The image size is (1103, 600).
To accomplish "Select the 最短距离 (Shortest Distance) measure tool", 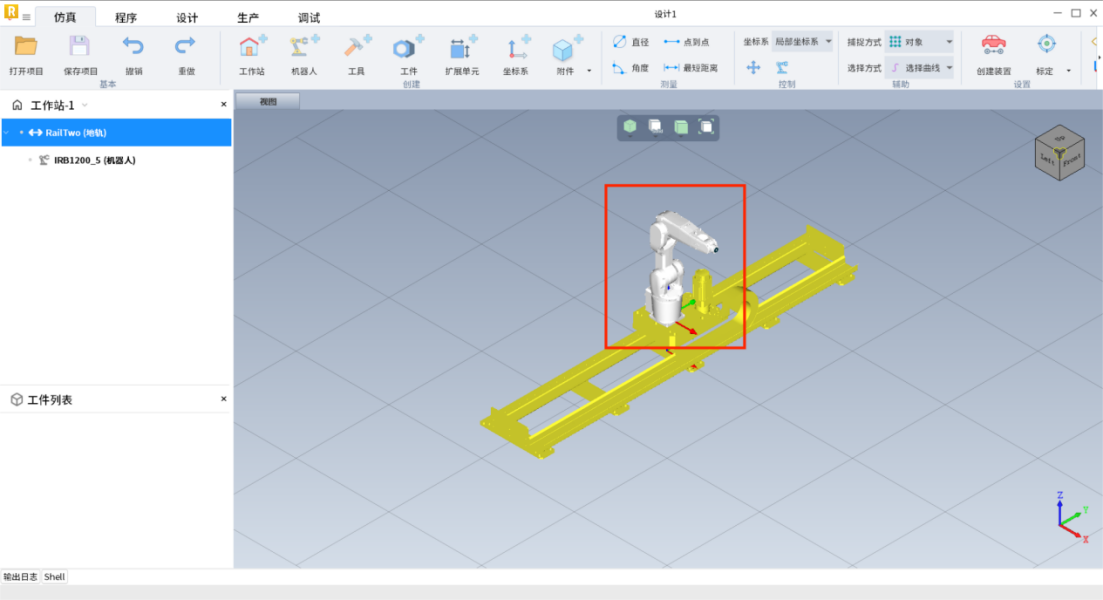I will click(691, 68).
